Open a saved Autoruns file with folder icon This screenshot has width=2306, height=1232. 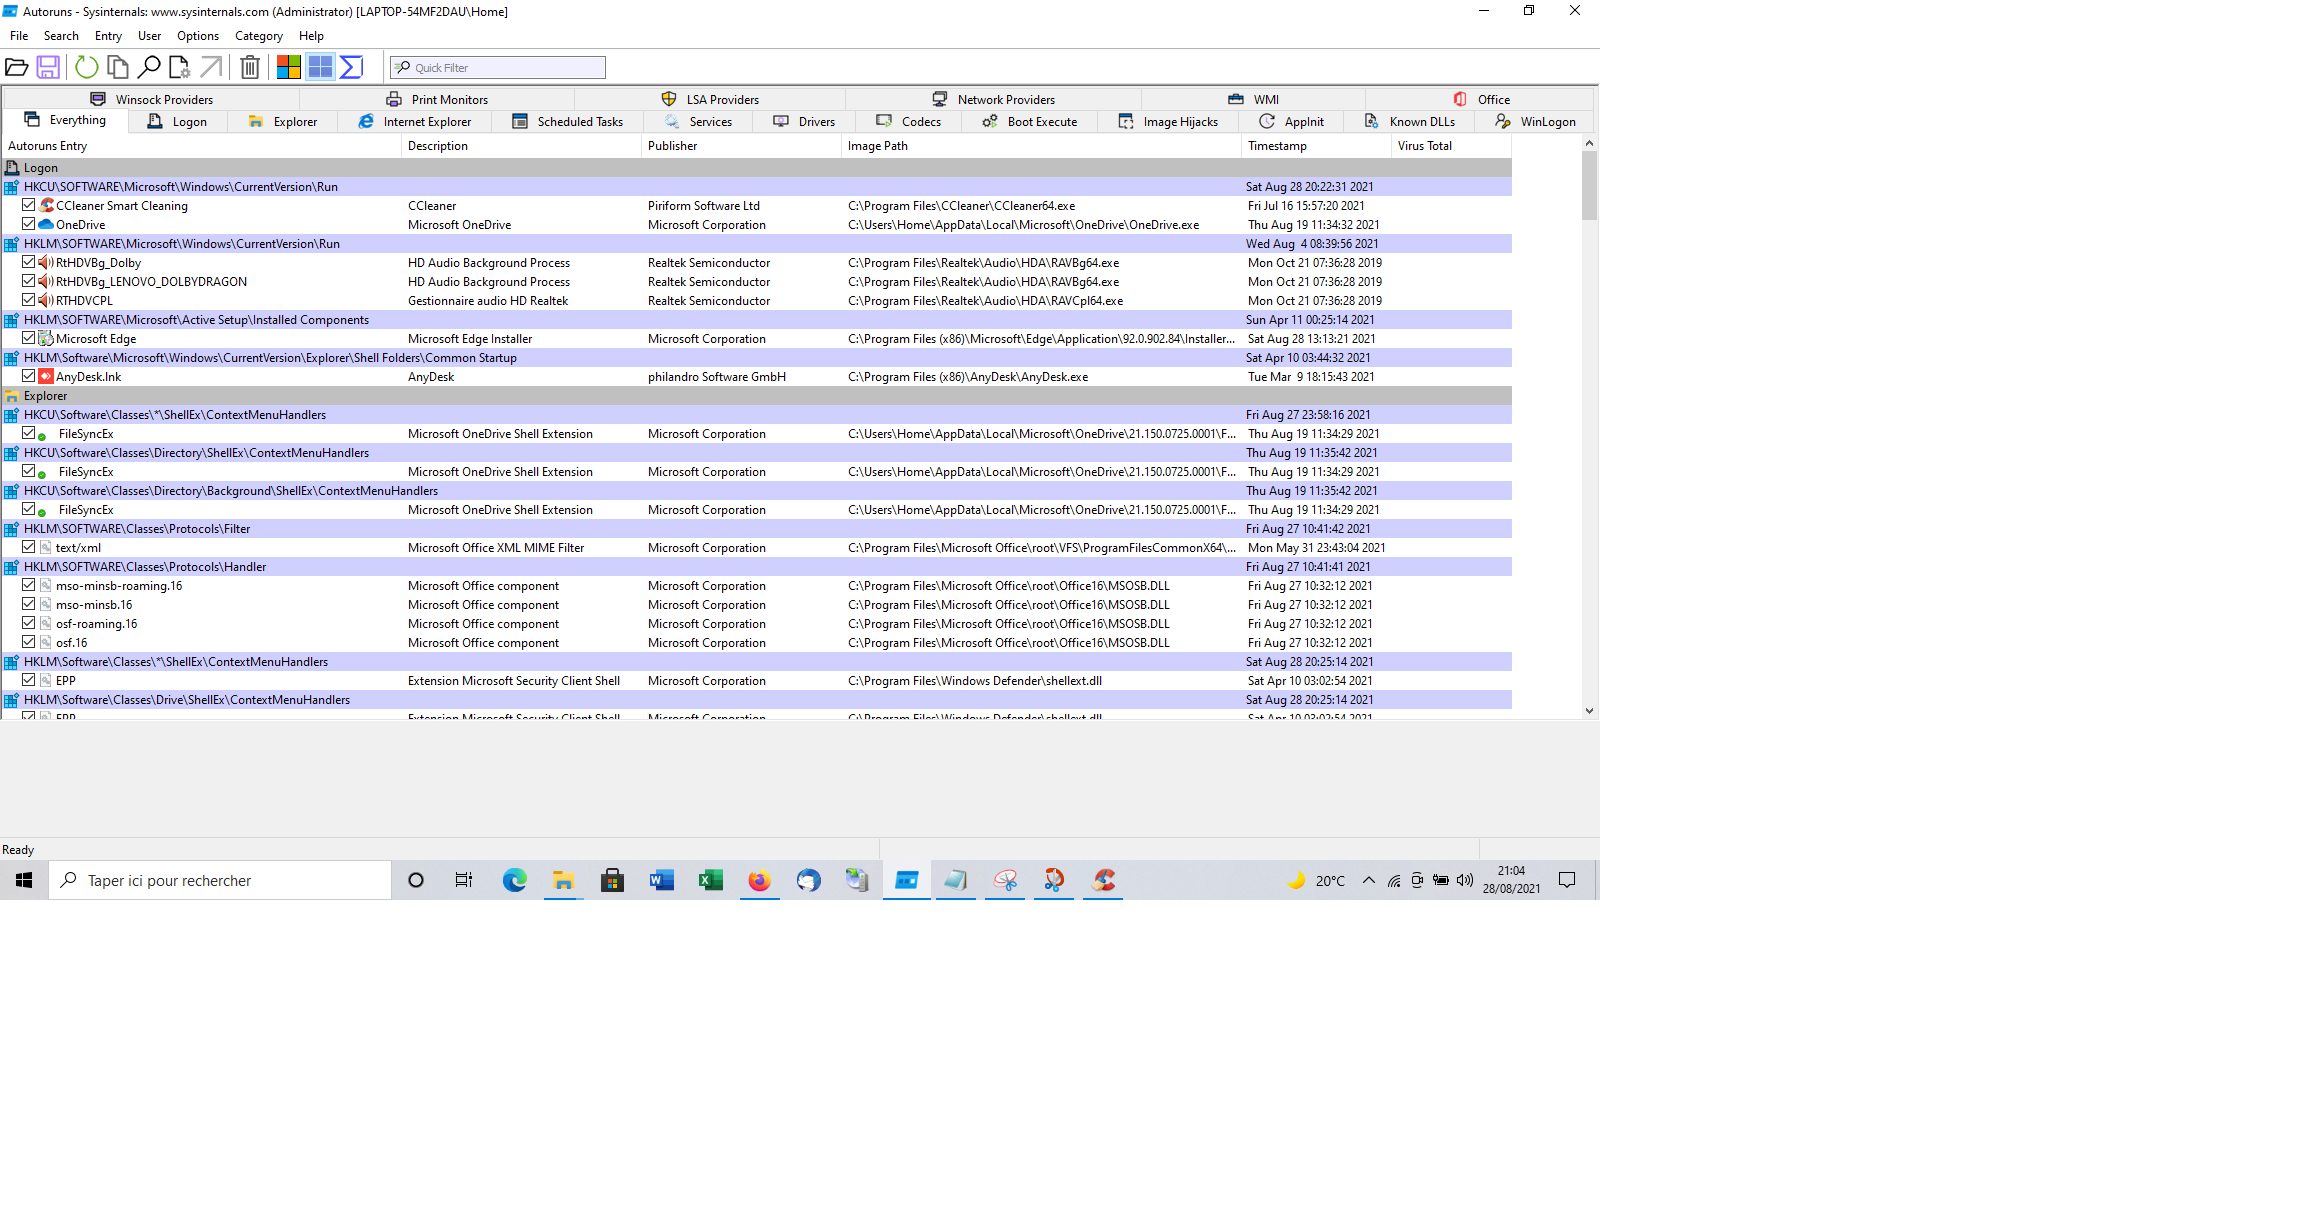pyautogui.click(x=16, y=67)
